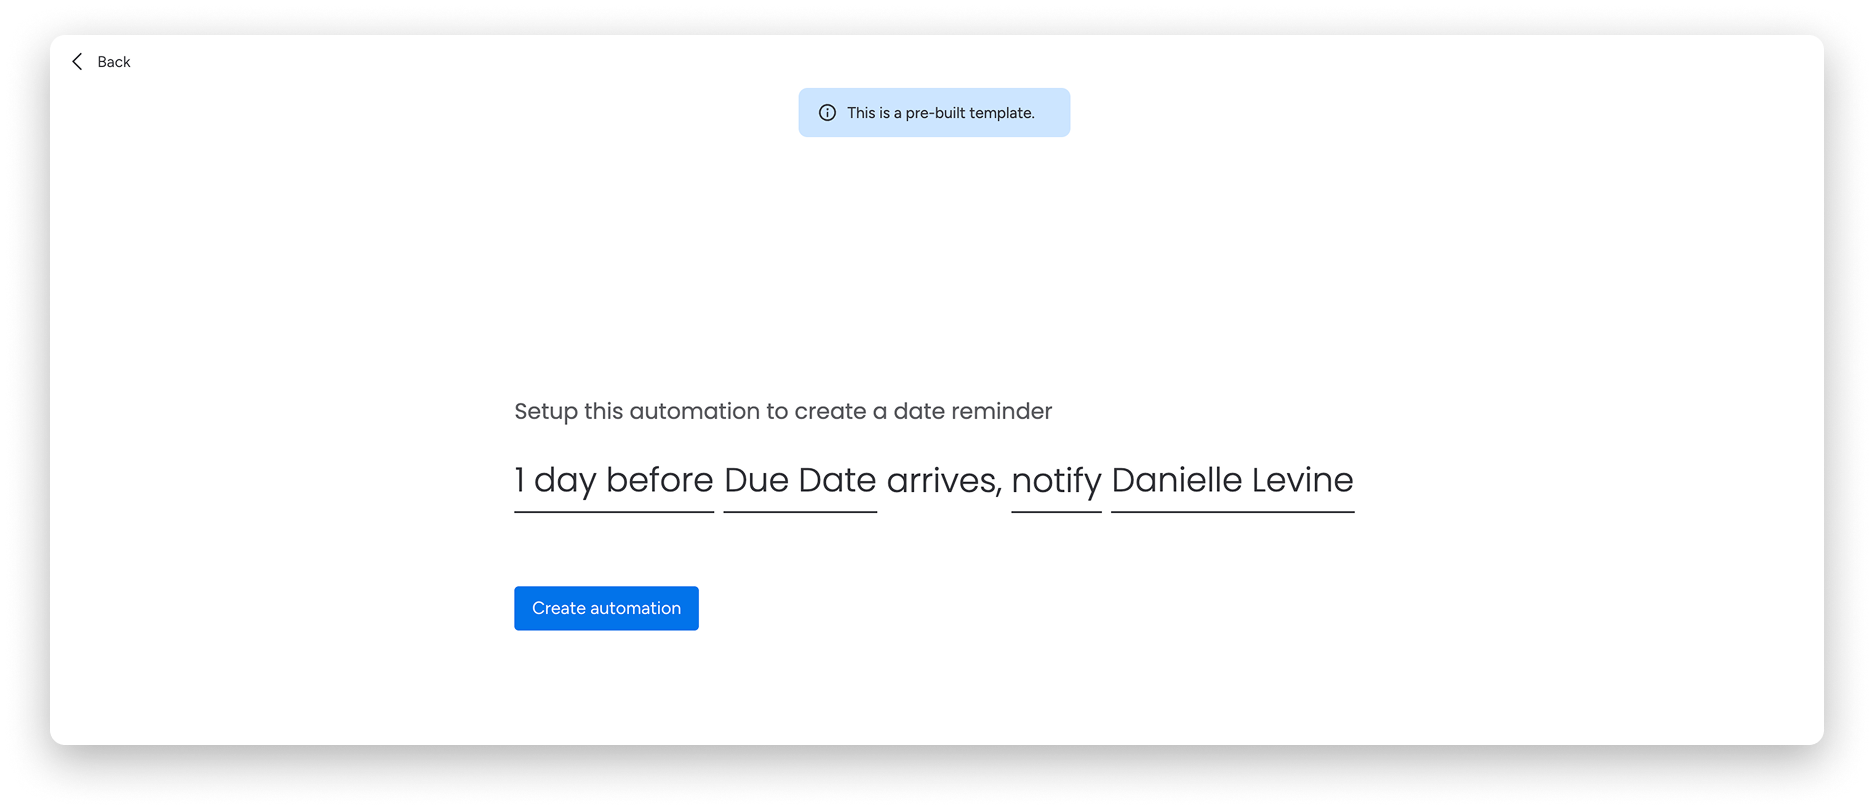Click the automation sentence setup text
This screenshot has width=1874, height=810.
point(783,411)
